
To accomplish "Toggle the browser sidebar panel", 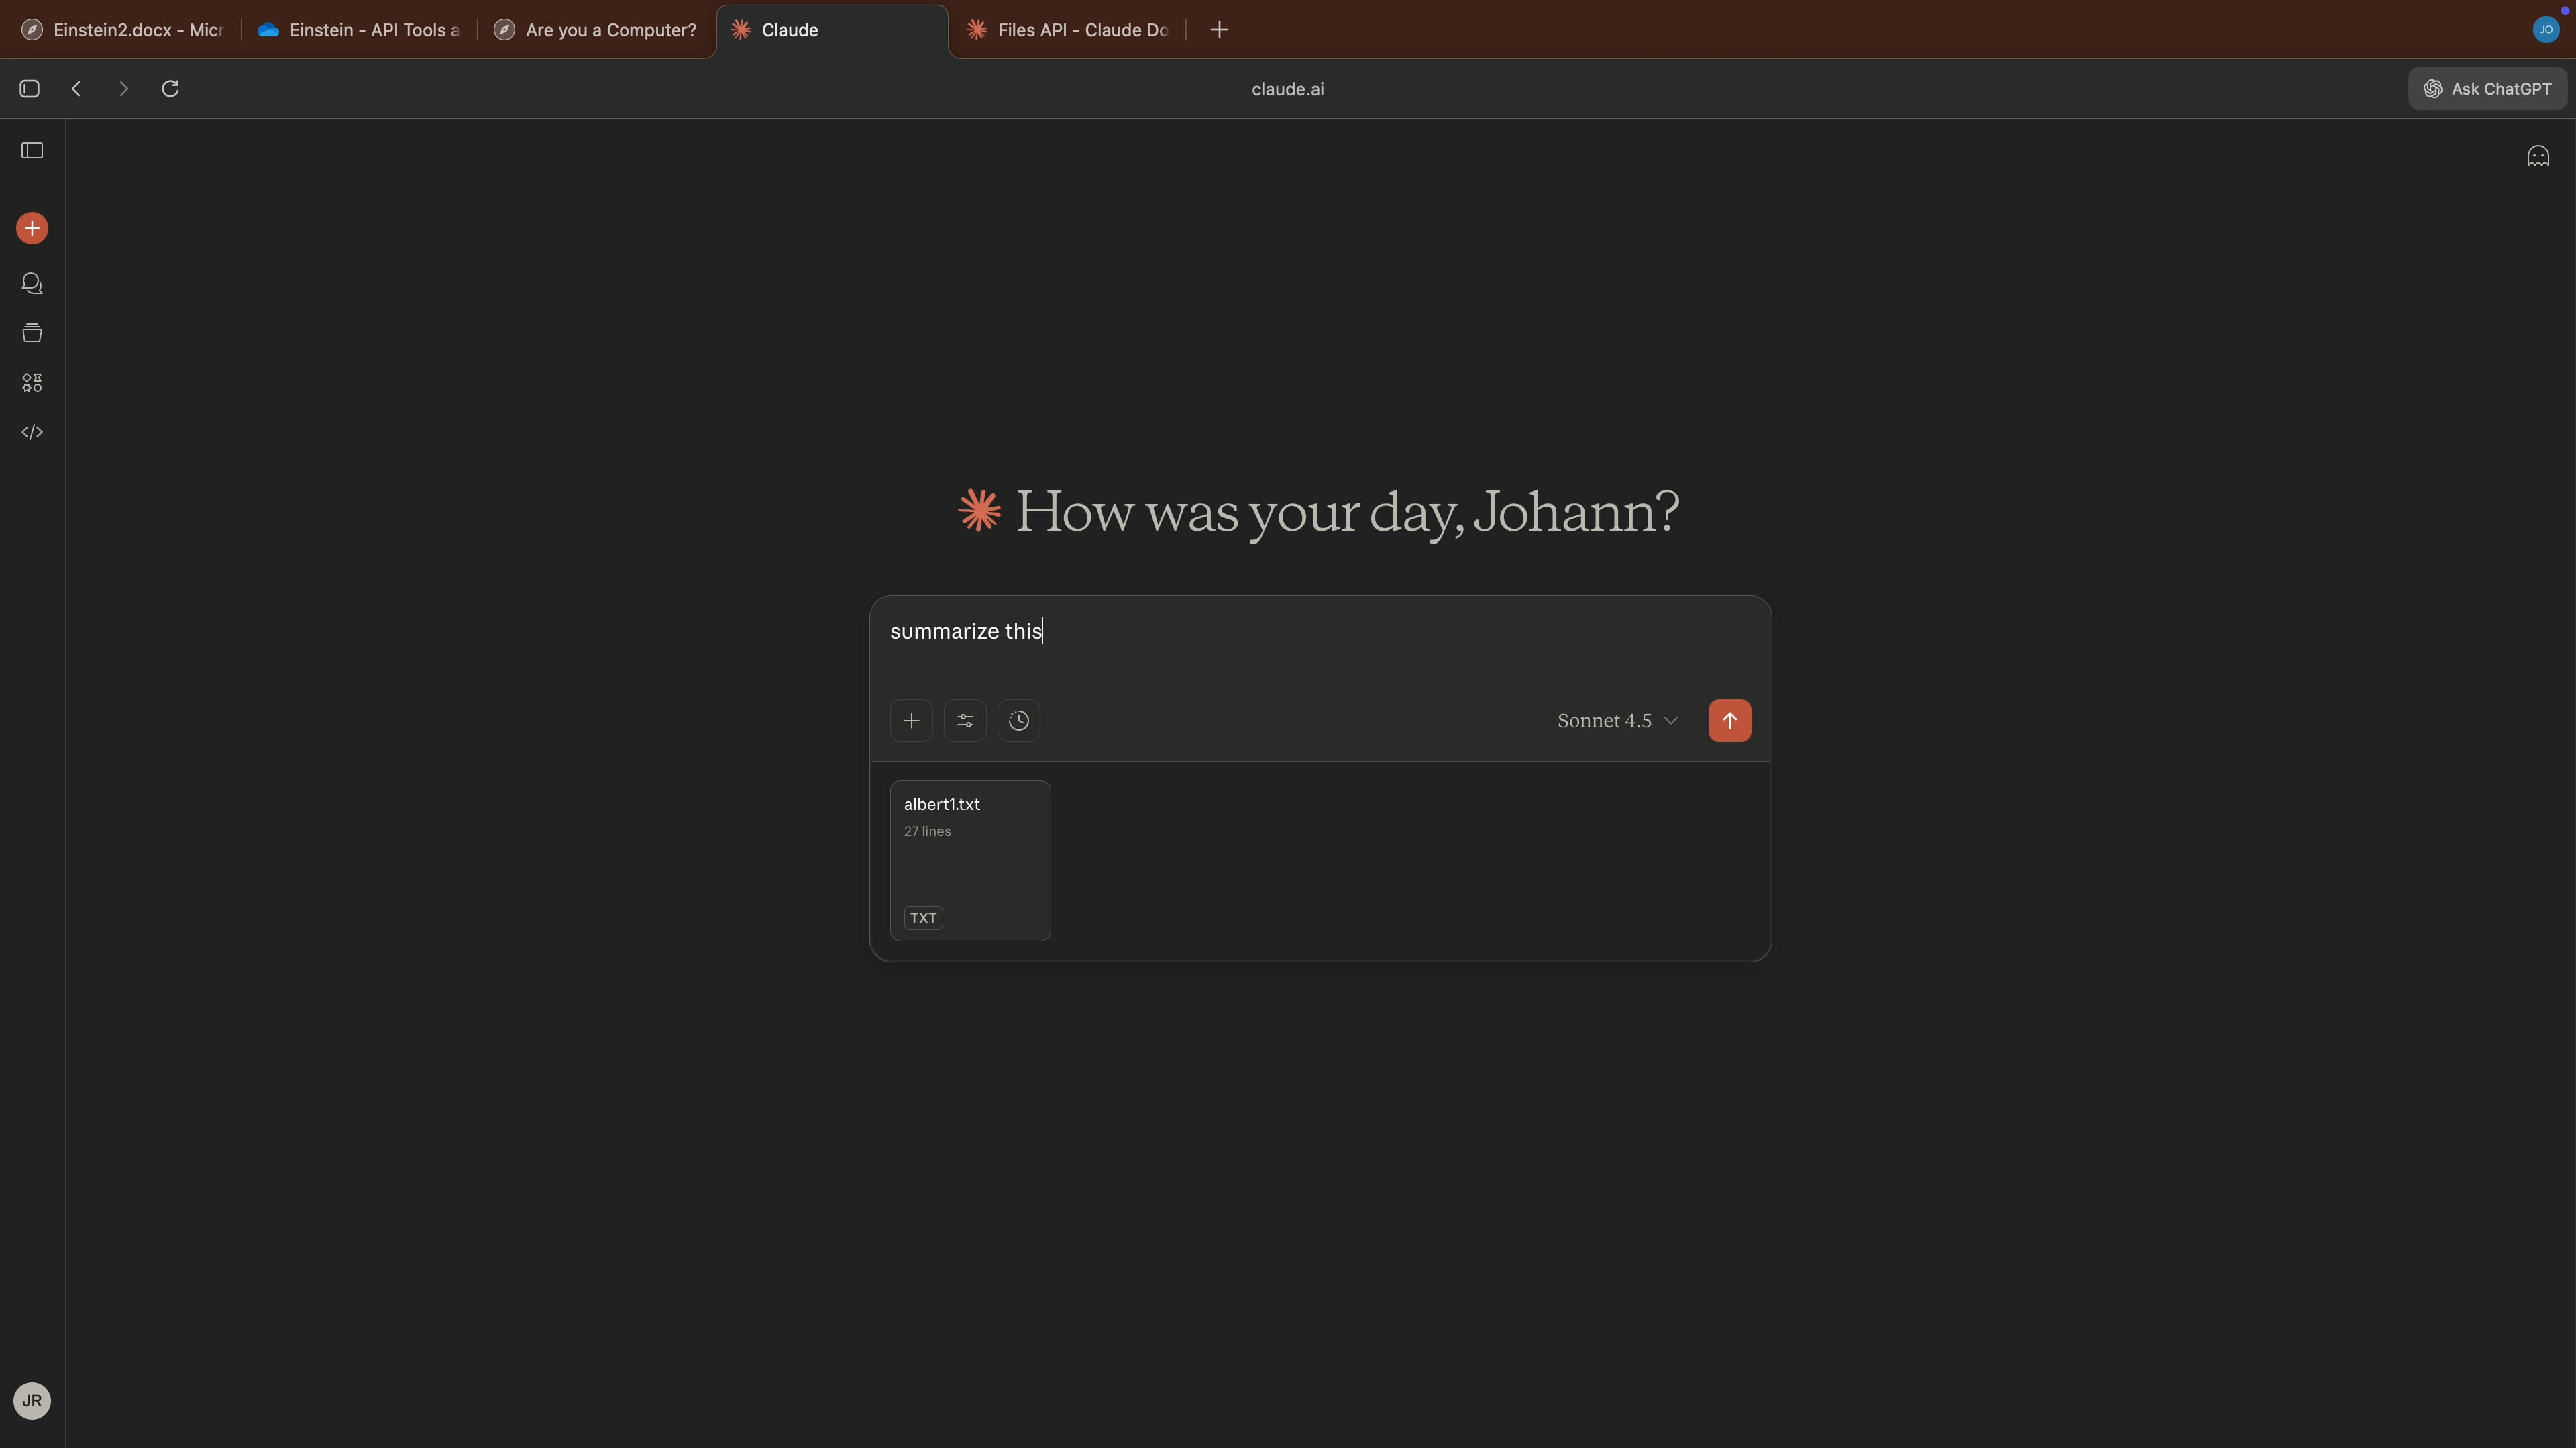I will pos(29,89).
